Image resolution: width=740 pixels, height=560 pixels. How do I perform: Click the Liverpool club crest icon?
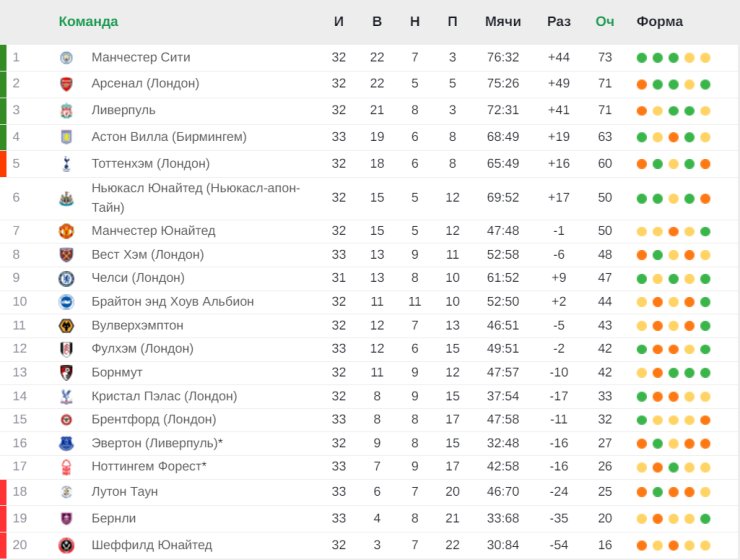[x=66, y=110]
